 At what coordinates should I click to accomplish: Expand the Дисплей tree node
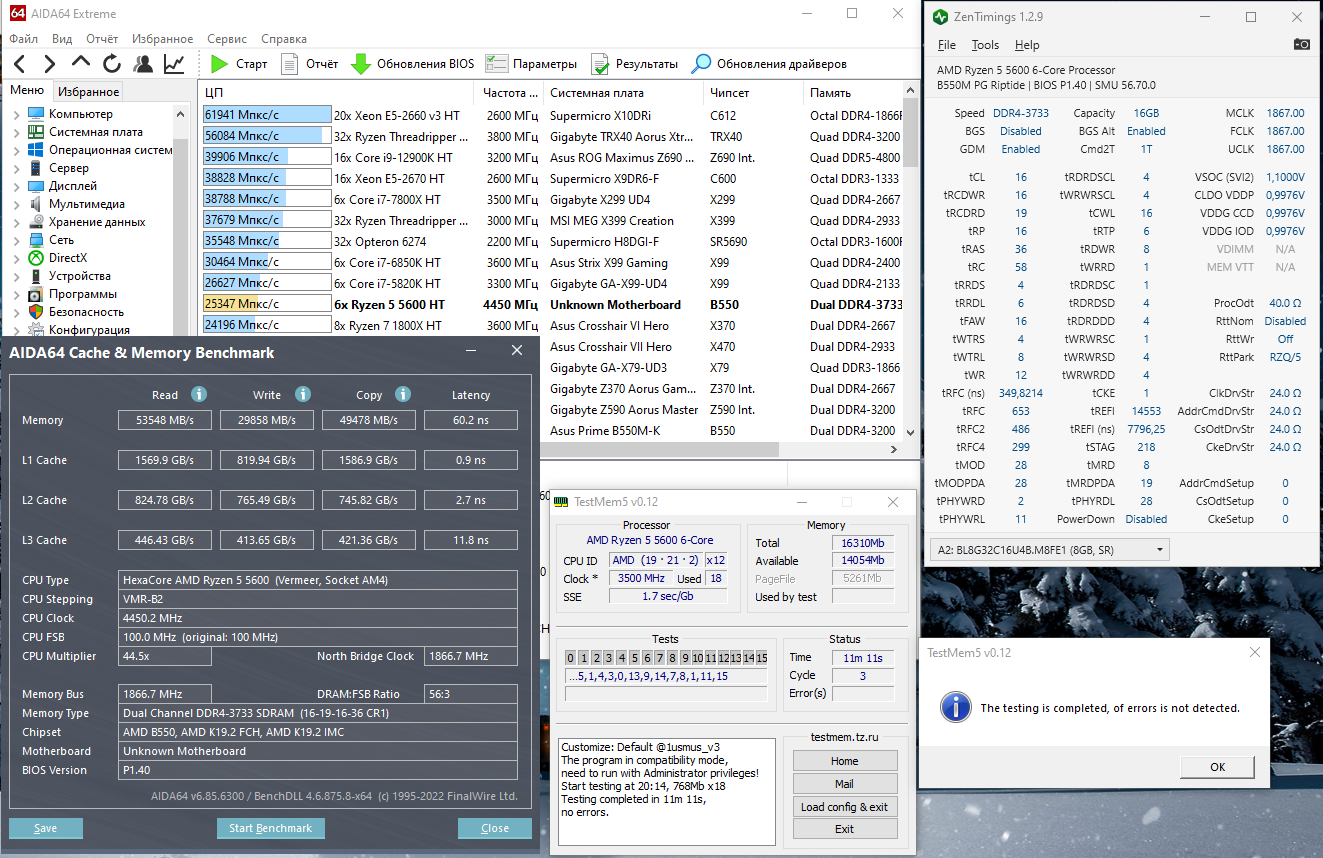16,186
